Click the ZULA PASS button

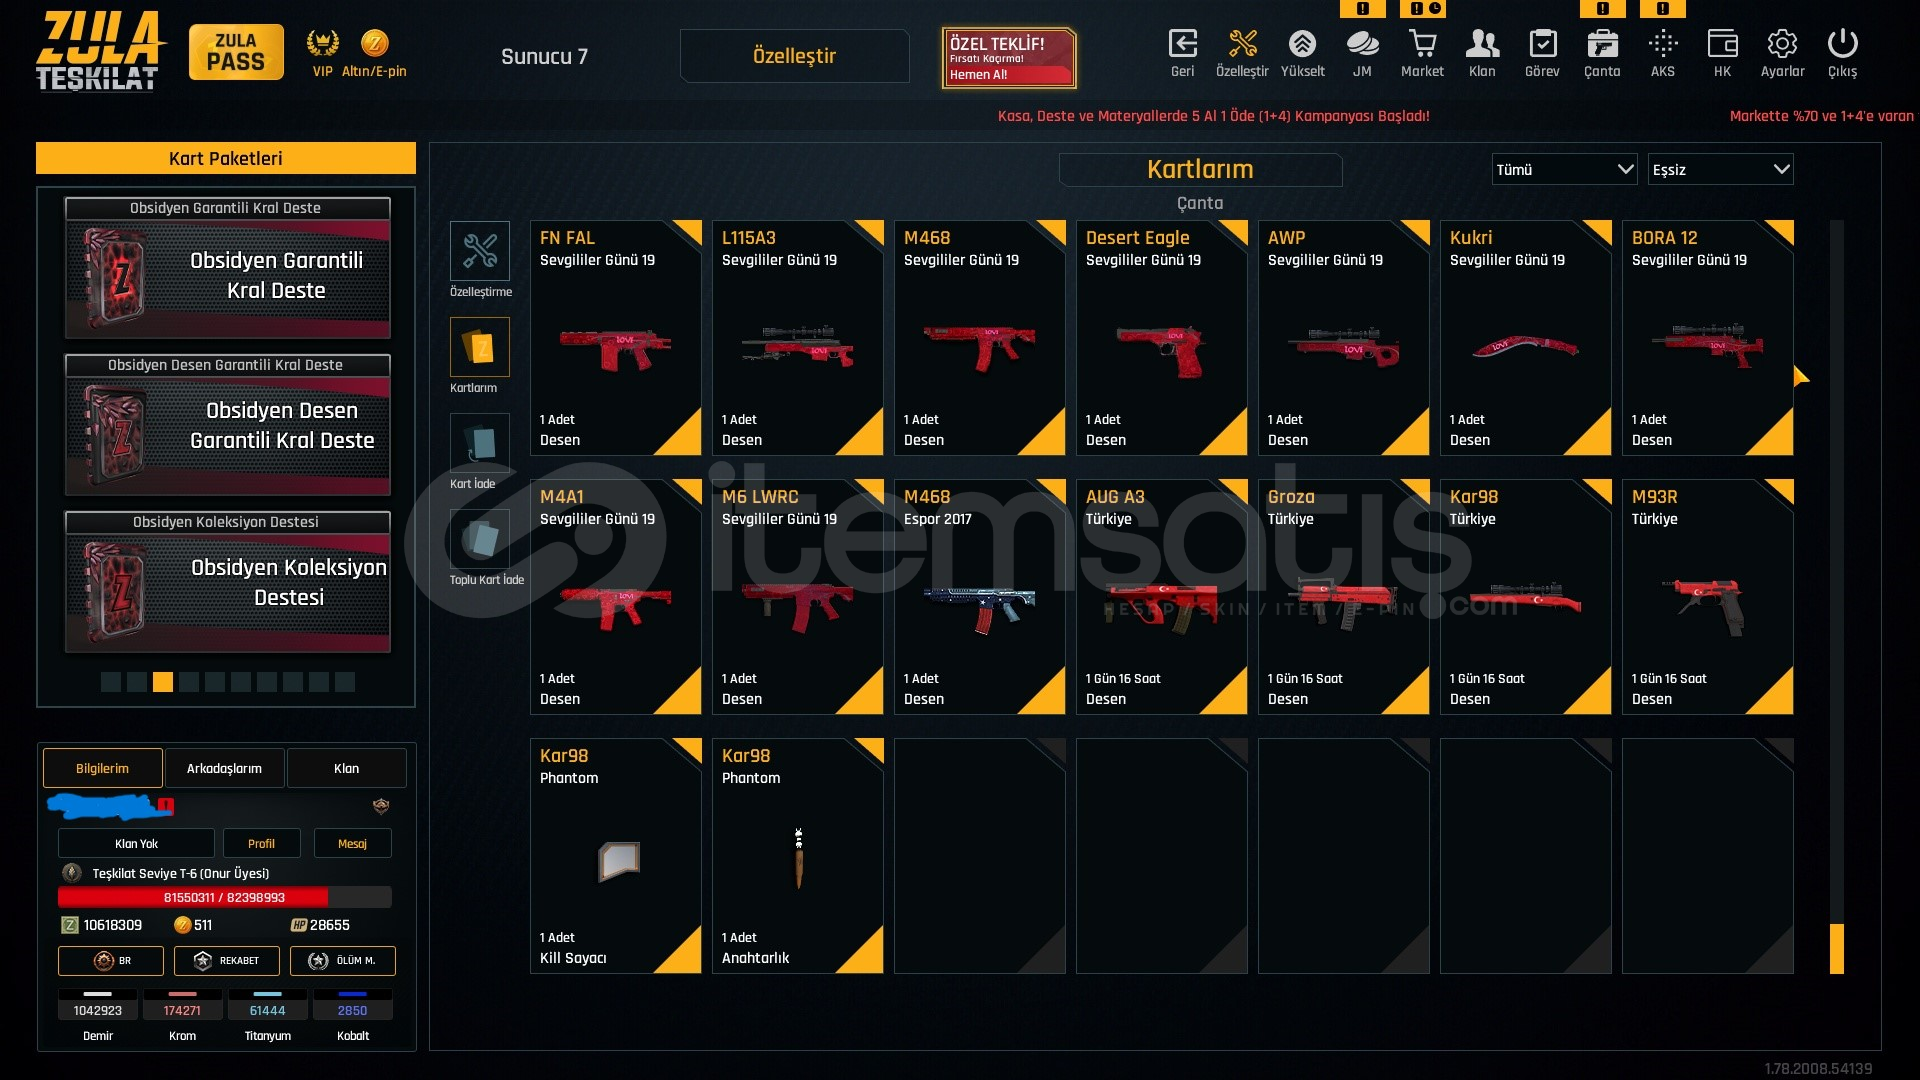(x=236, y=52)
